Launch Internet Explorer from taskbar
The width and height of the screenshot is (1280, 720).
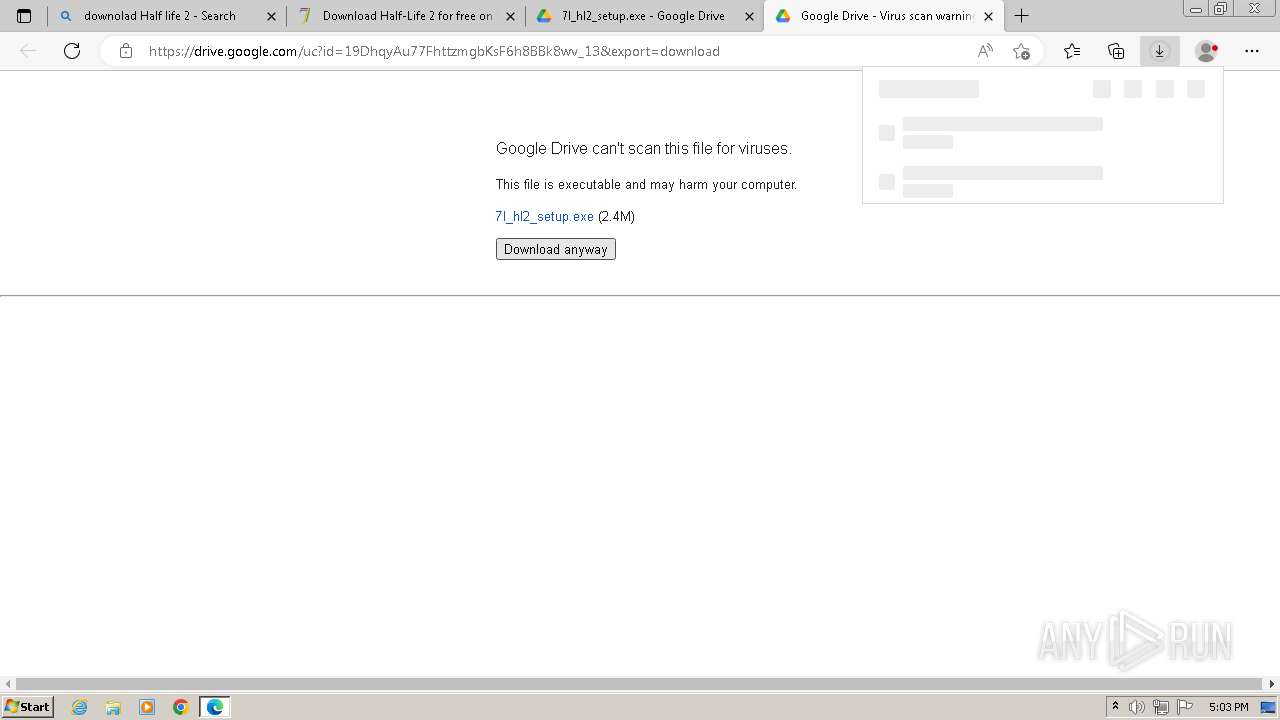(x=80, y=707)
